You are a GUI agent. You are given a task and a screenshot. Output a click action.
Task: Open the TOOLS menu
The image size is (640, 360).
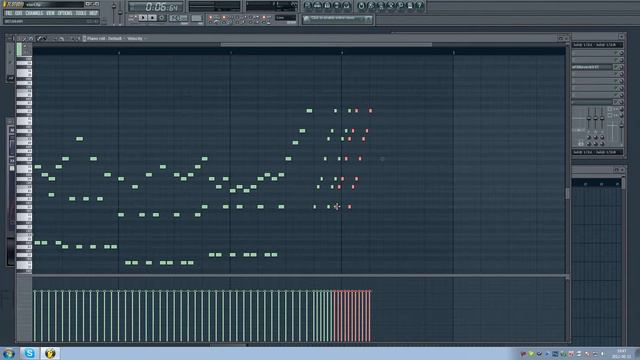point(81,13)
